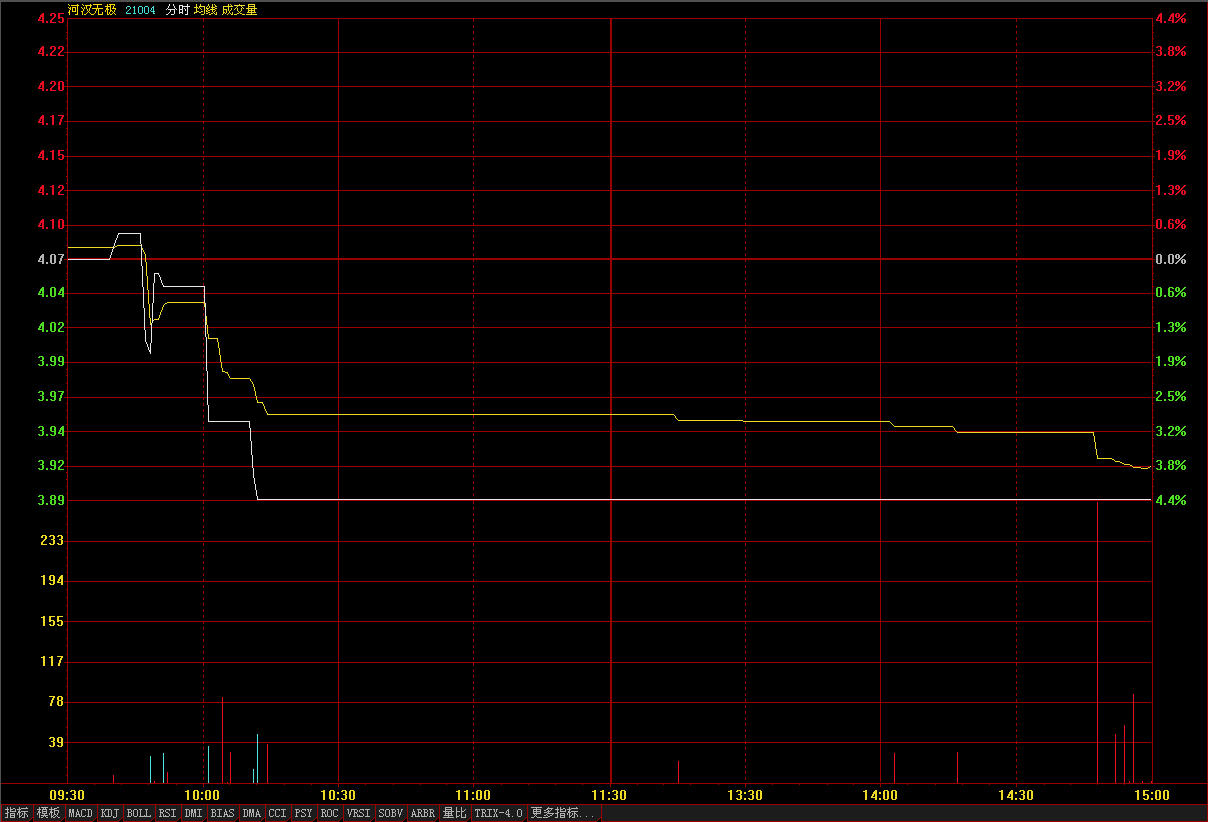Click the 10:00 time axis label
1208x822 pixels.
(203, 795)
